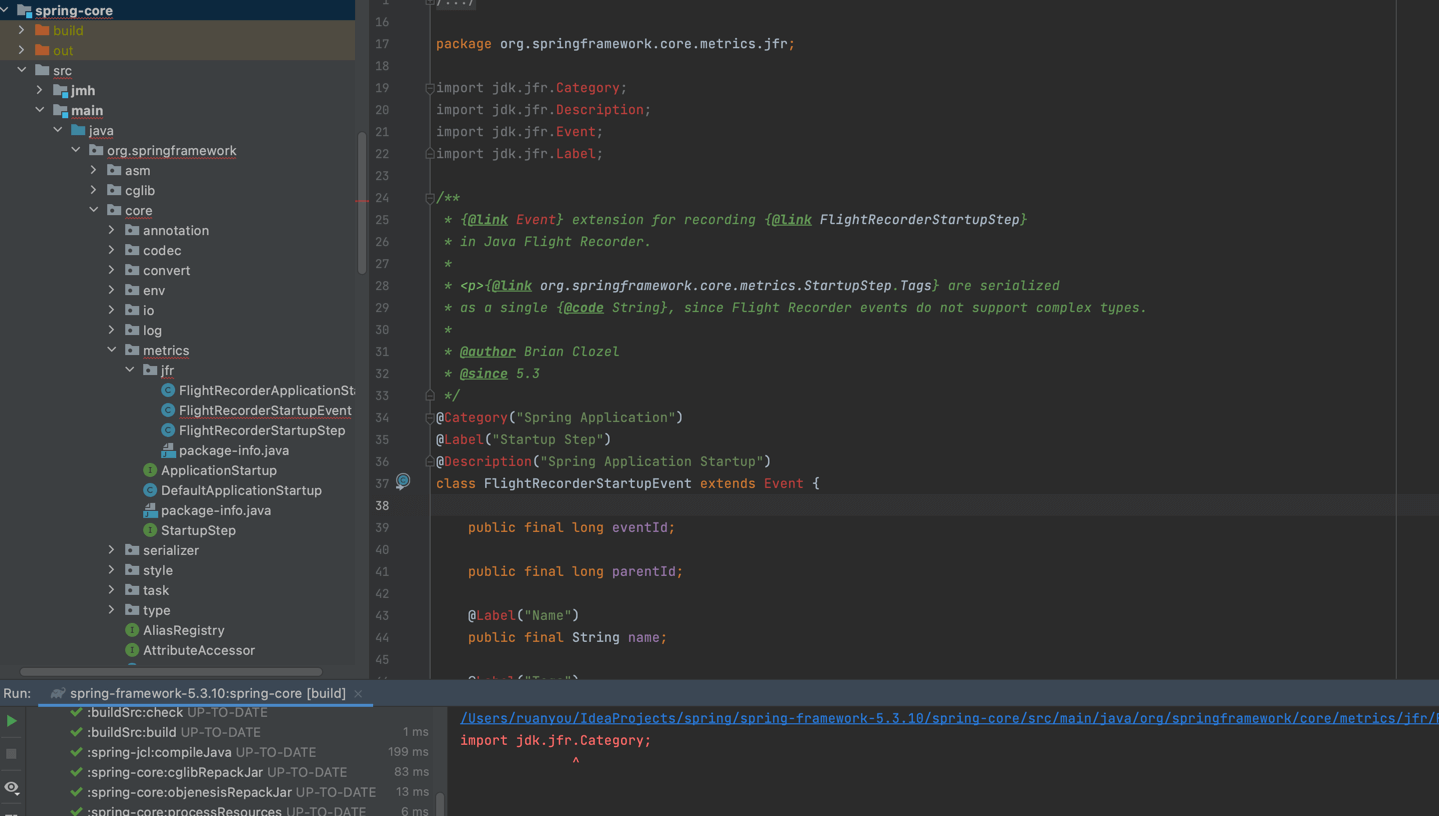Click the interface icon of AttributeAccessor
The width and height of the screenshot is (1439, 816).
[x=132, y=650]
